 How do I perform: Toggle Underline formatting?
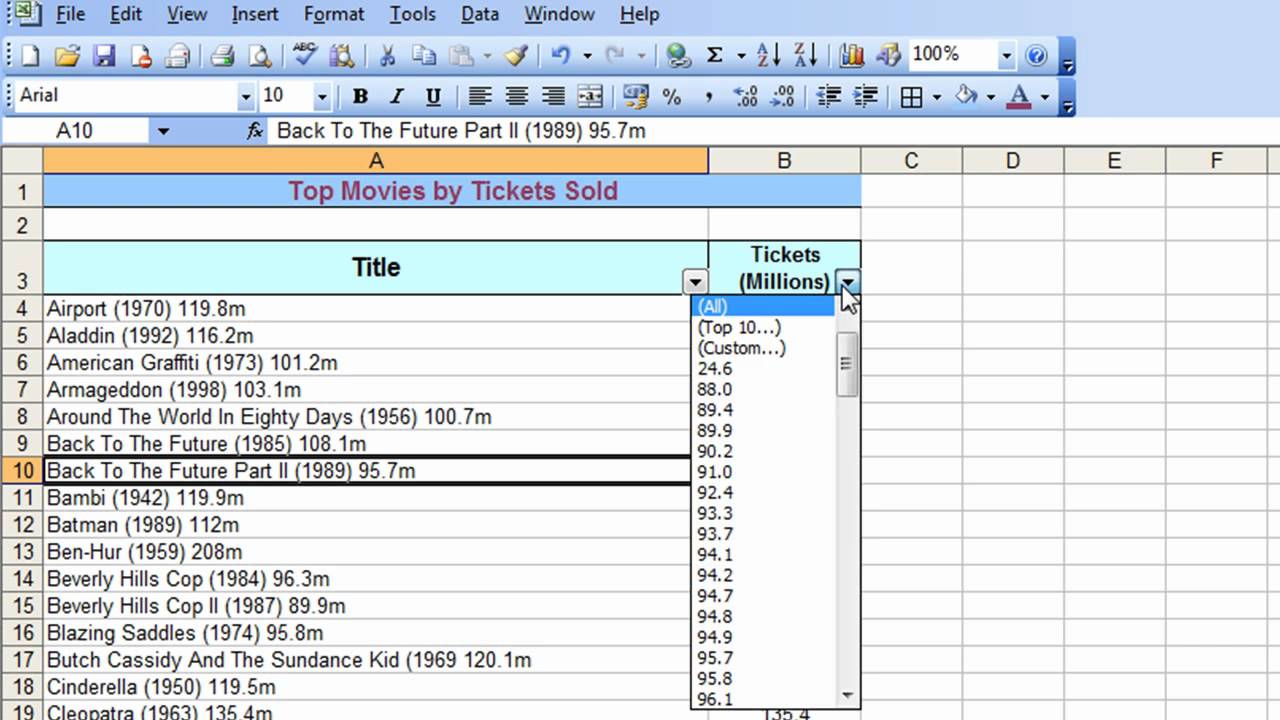click(433, 97)
